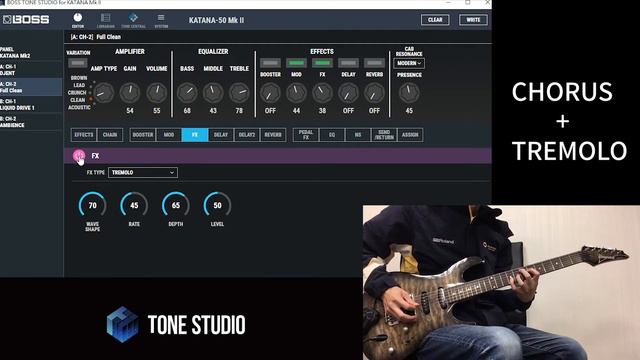Select the A: CH-1 DJENT patch
Image resolution: width=640 pixels, height=360 pixels.
coord(31,70)
